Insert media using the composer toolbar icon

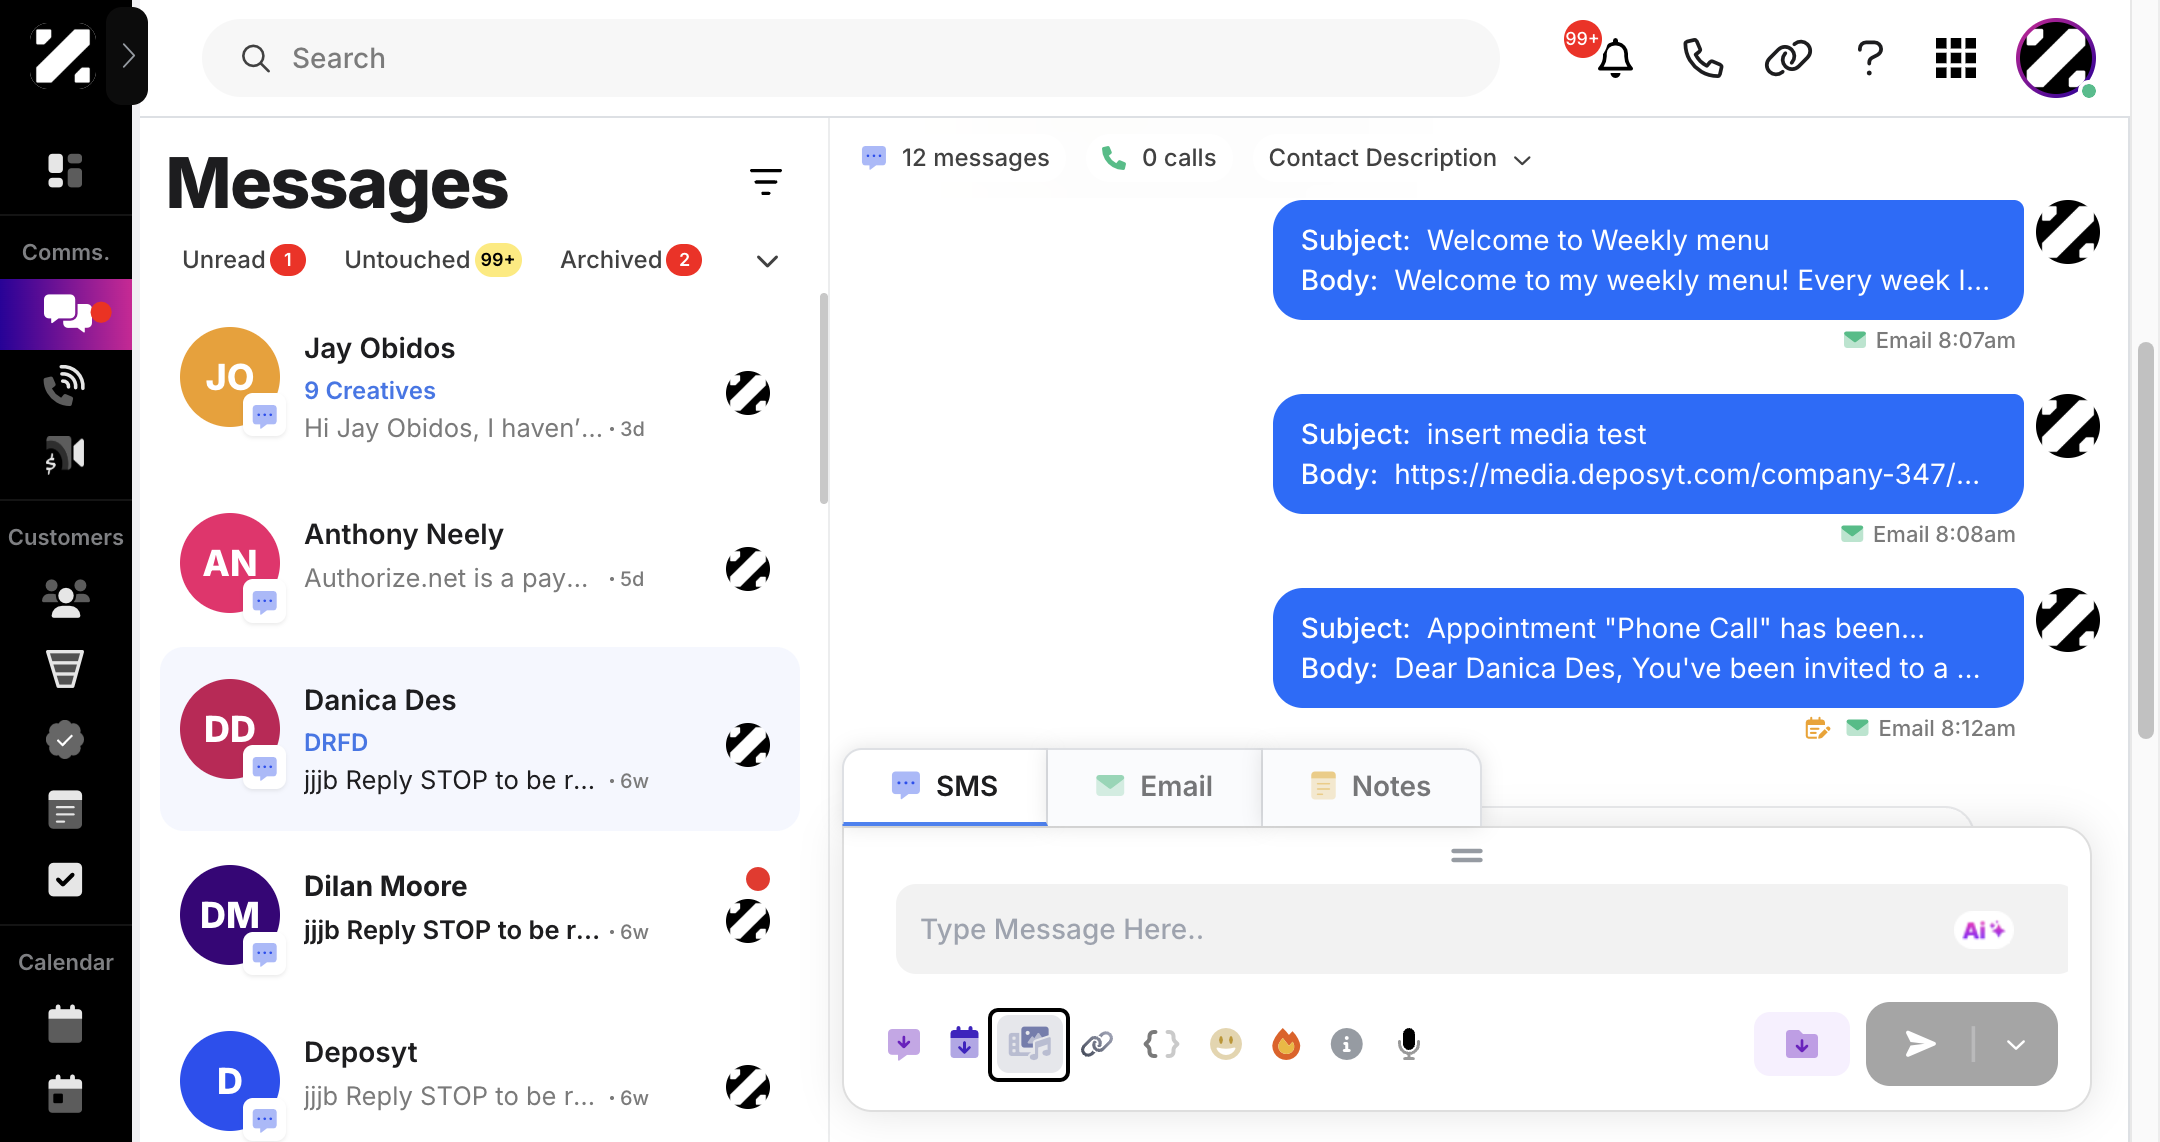coord(1029,1045)
